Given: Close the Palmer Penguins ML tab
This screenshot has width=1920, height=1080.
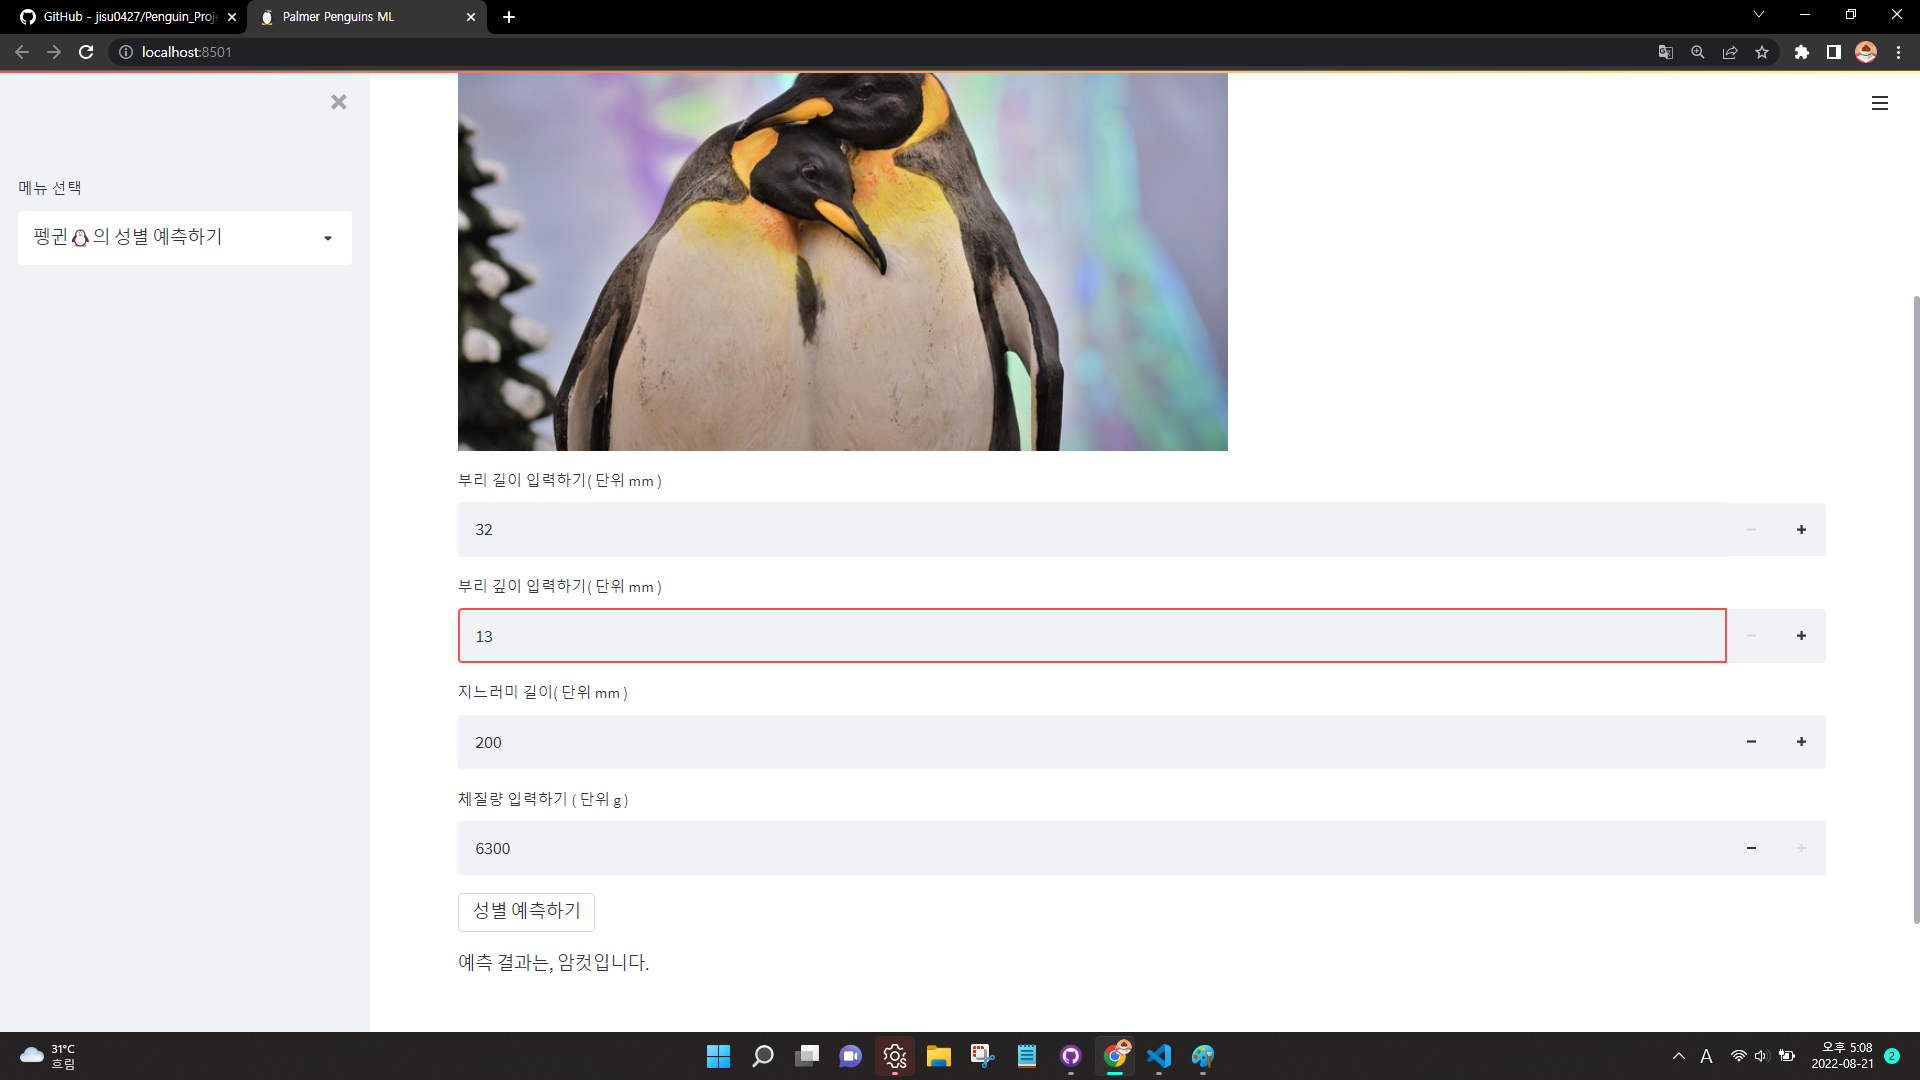Looking at the screenshot, I should [x=471, y=17].
